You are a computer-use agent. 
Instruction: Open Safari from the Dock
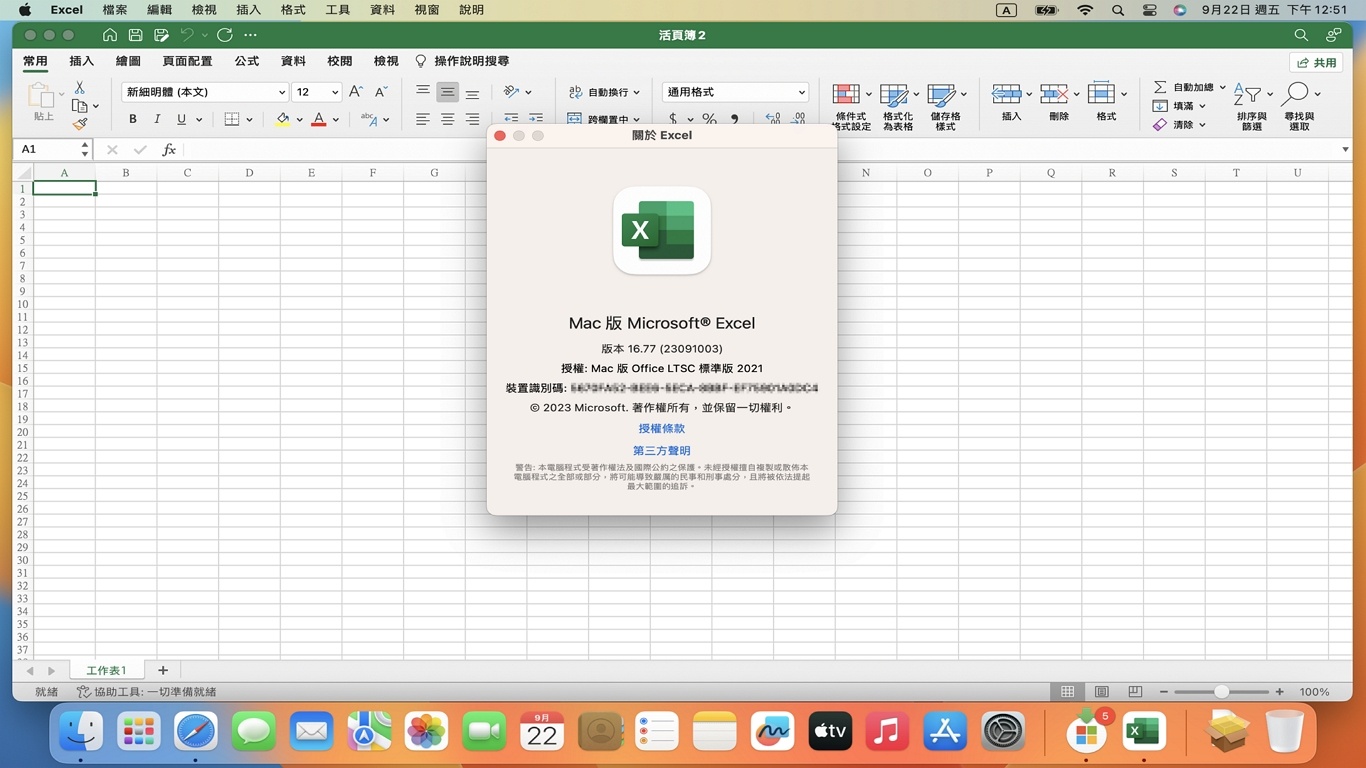196,732
